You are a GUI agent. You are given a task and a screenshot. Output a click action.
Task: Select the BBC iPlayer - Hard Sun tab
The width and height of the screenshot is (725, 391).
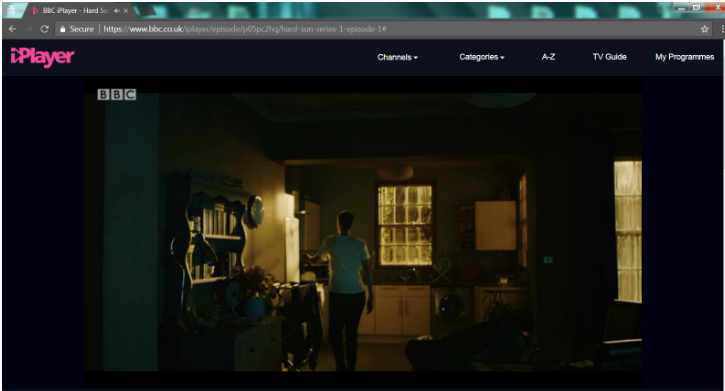click(75, 11)
